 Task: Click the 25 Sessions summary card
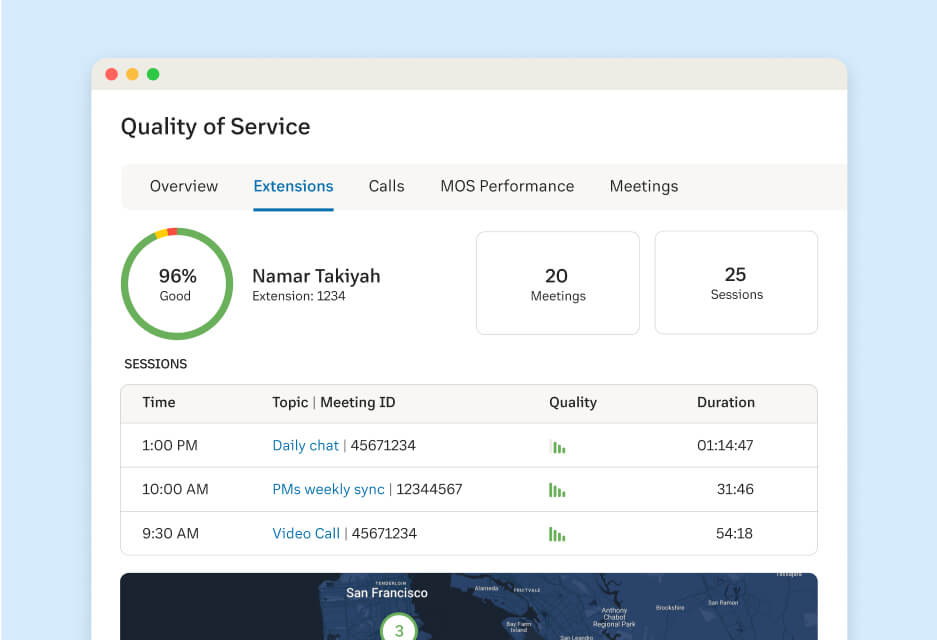coord(736,283)
